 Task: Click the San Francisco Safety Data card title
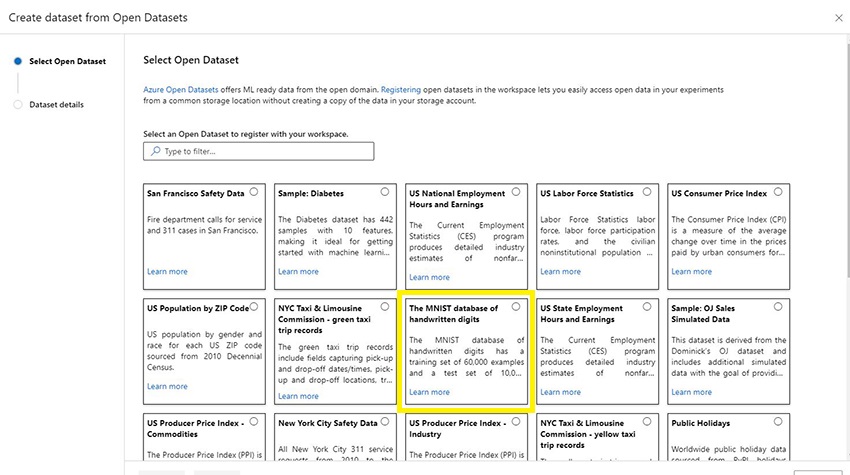pyautogui.click(x=196, y=194)
